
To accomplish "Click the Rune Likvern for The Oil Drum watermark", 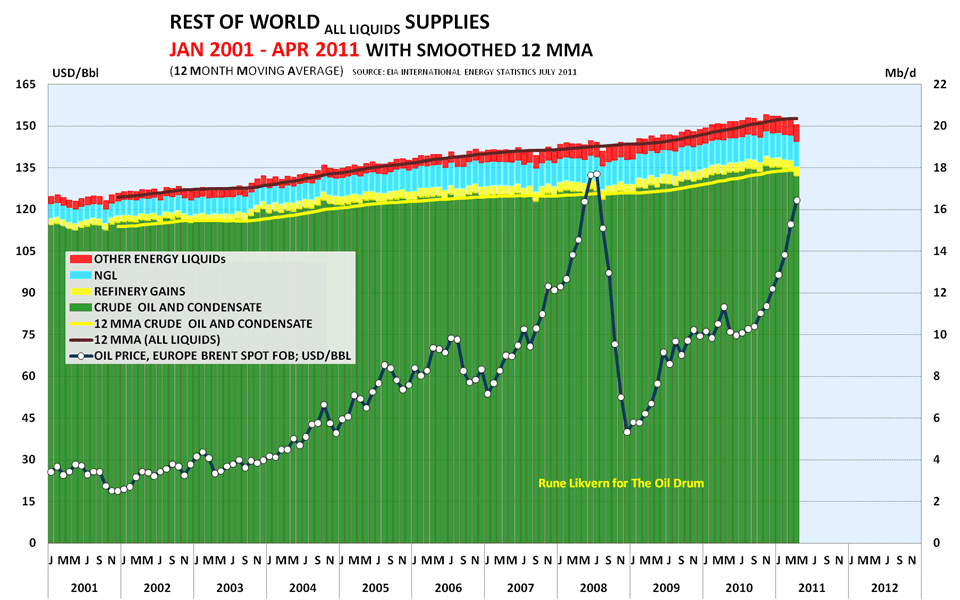I will [x=620, y=482].
